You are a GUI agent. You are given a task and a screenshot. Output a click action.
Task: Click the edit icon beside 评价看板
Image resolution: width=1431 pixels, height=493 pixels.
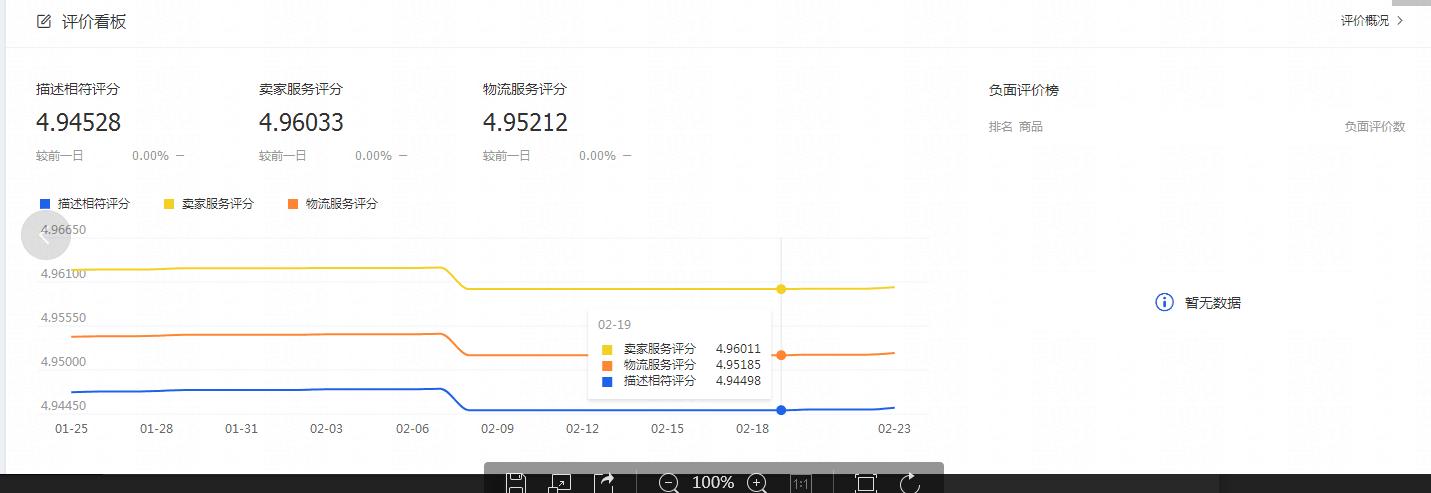click(x=44, y=21)
